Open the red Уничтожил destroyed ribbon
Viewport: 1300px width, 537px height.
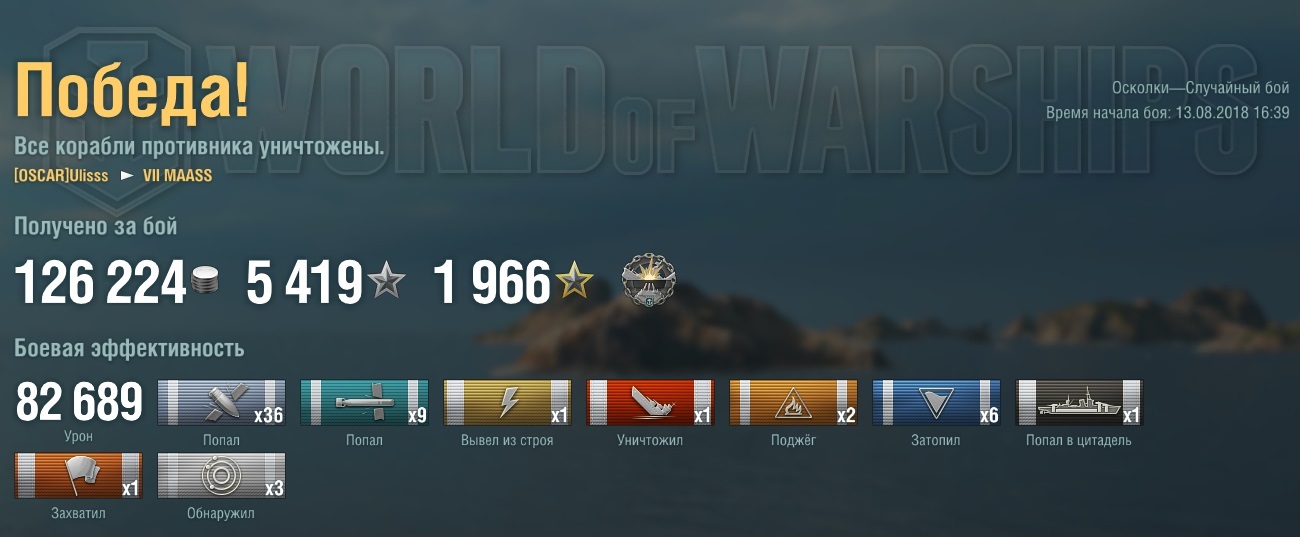click(x=651, y=403)
